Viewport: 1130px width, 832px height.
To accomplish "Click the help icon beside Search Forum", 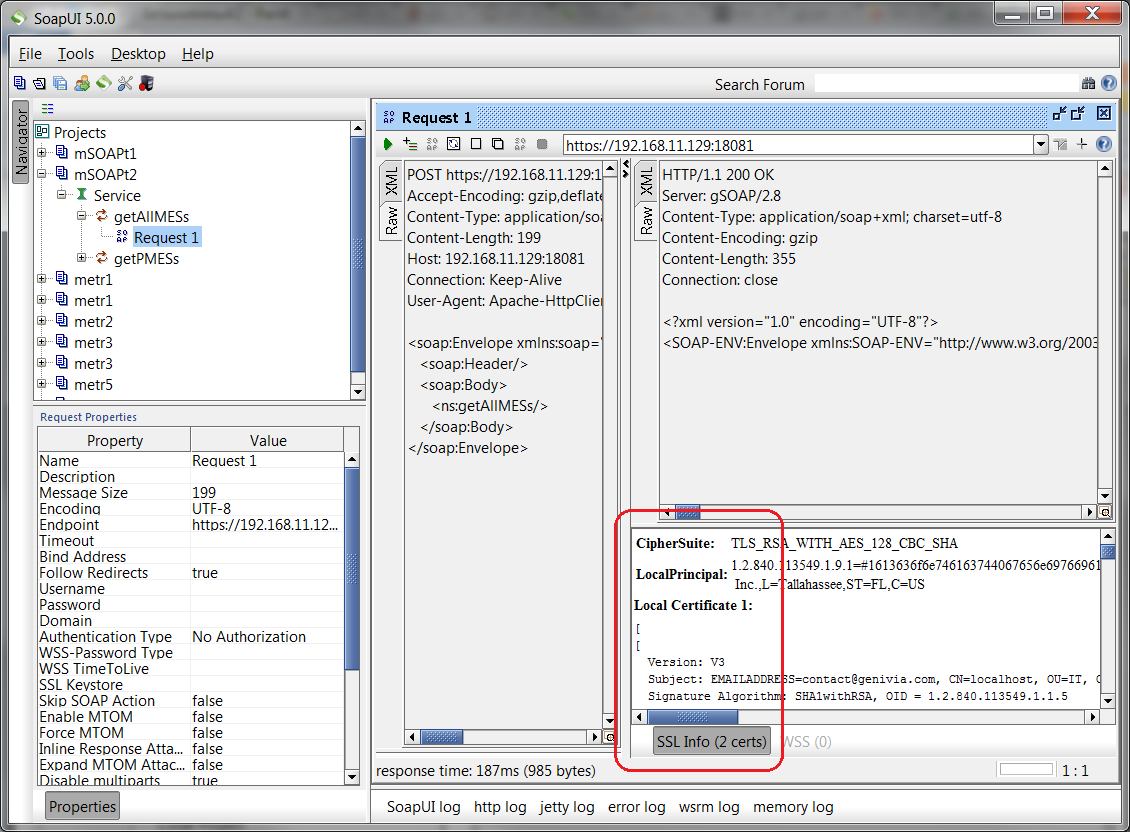I will tap(1108, 84).
